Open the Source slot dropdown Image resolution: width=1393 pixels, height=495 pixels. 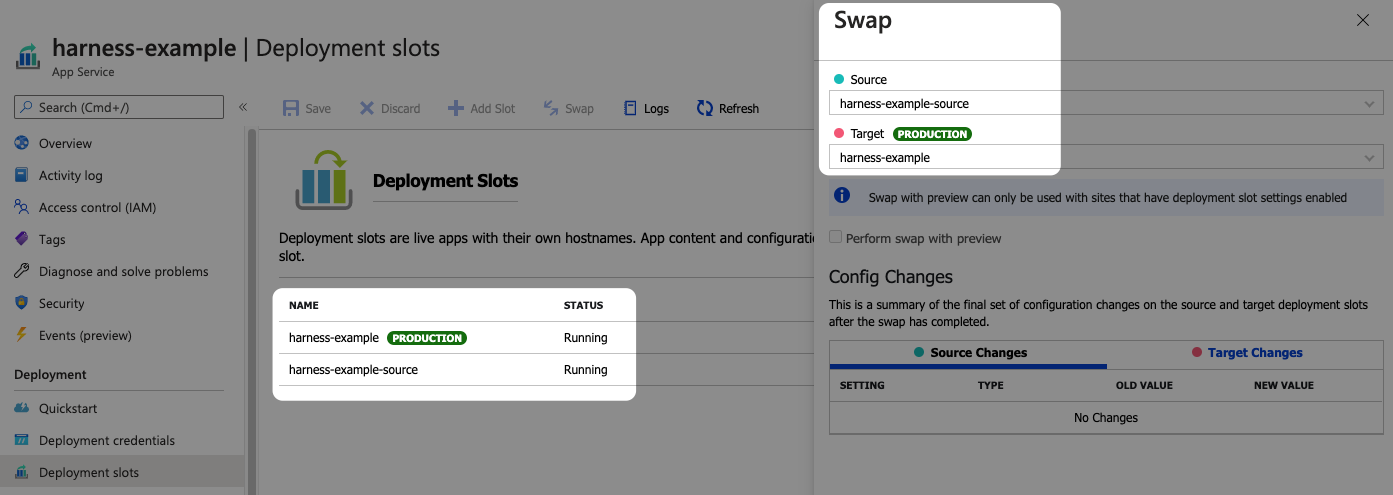(x=1106, y=103)
